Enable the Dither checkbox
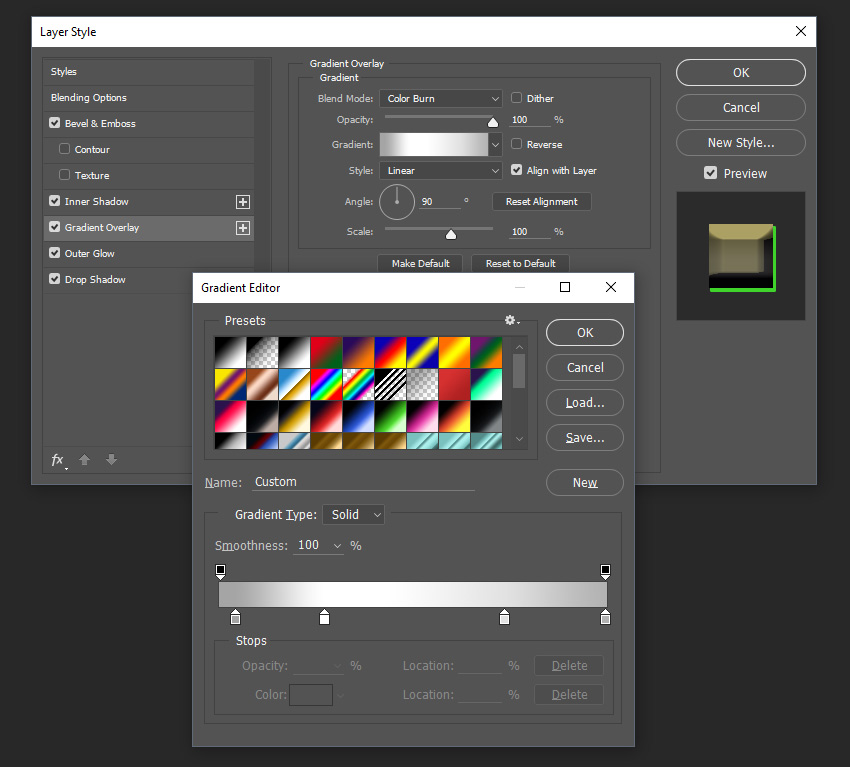Image resolution: width=850 pixels, height=767 pixels. (x=517, y=98)
